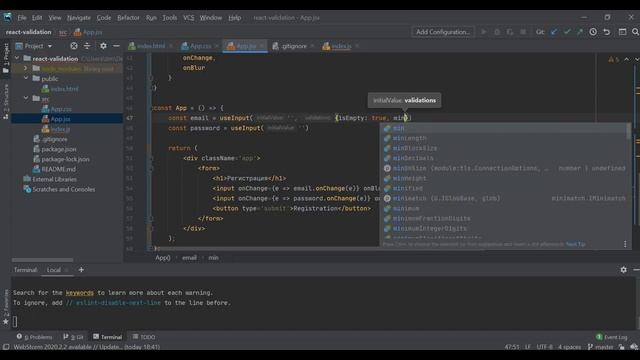
Task: Click the Run (play) toolbar icon
Action: click(x=484, y=32)
